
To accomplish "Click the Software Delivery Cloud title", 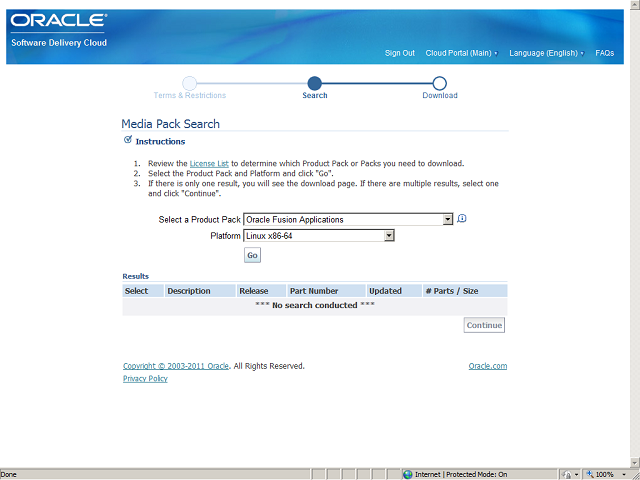I will coord(59,42).
